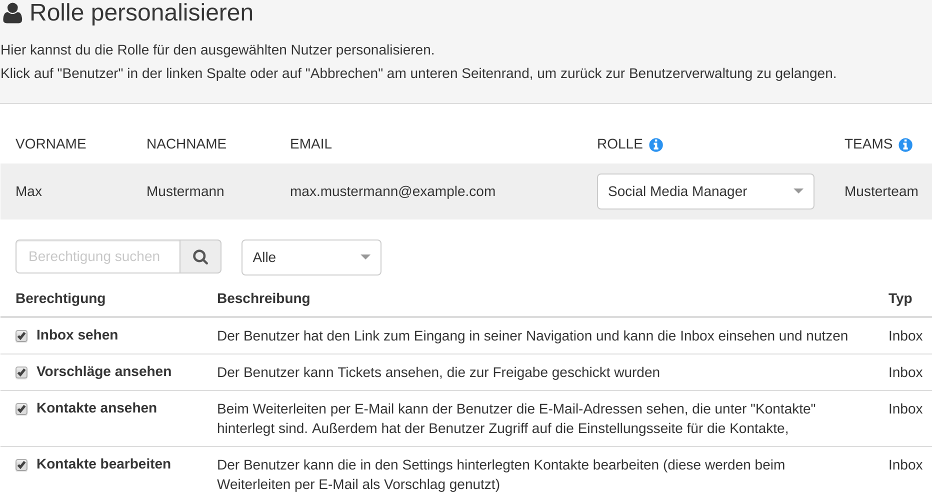Click the info icon next to ROLLE
This screenshot has width=932, height=493.
click(x=656, y=145)
